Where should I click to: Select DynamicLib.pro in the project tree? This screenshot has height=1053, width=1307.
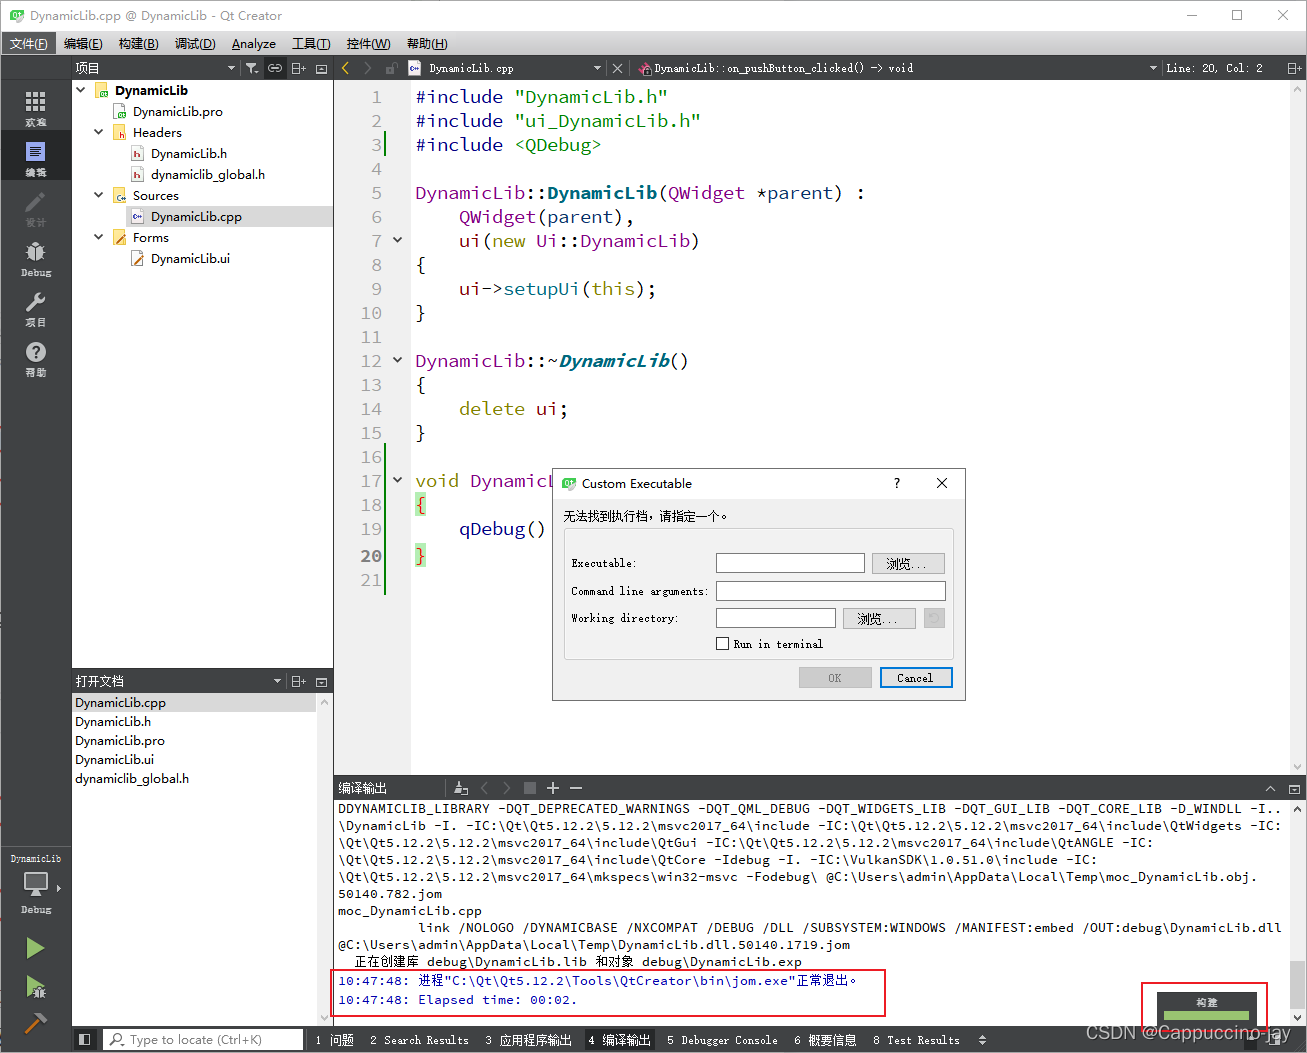coord(177,111)
